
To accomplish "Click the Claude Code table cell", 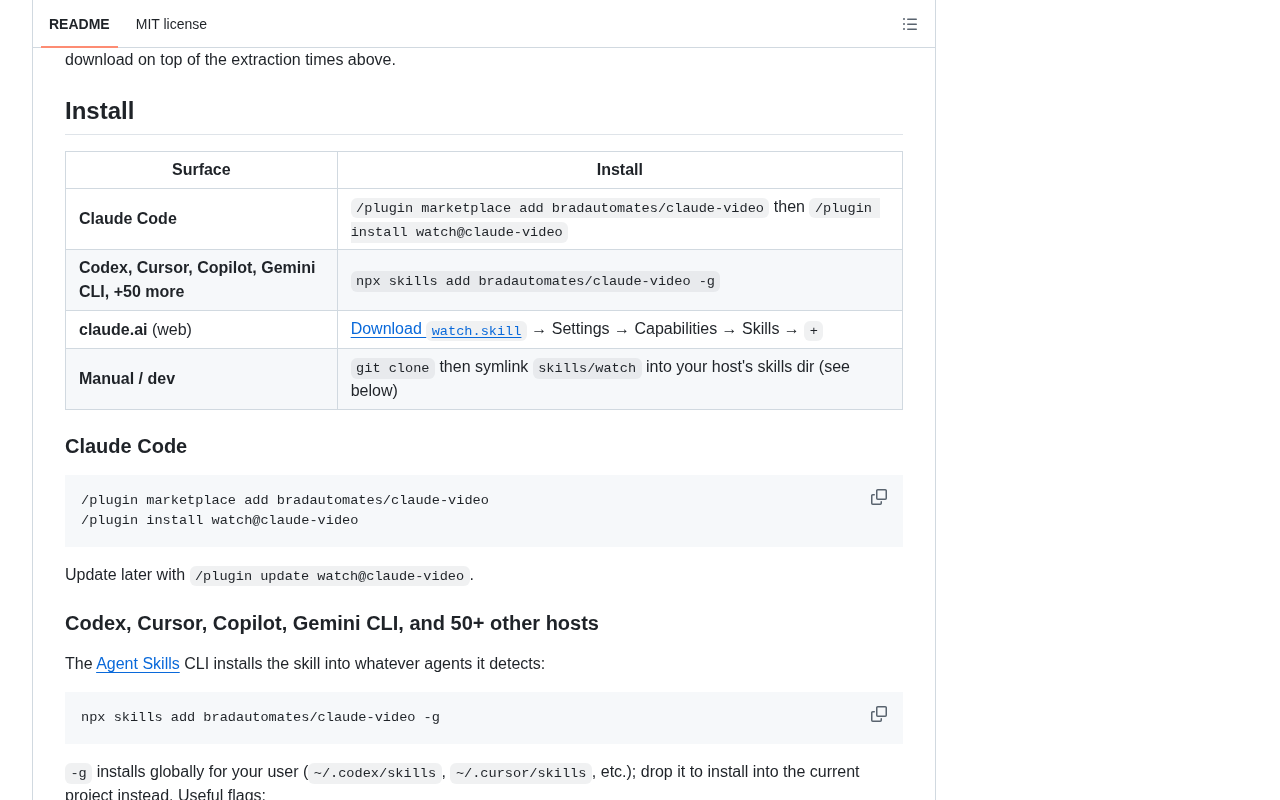I will click(201, 219).
